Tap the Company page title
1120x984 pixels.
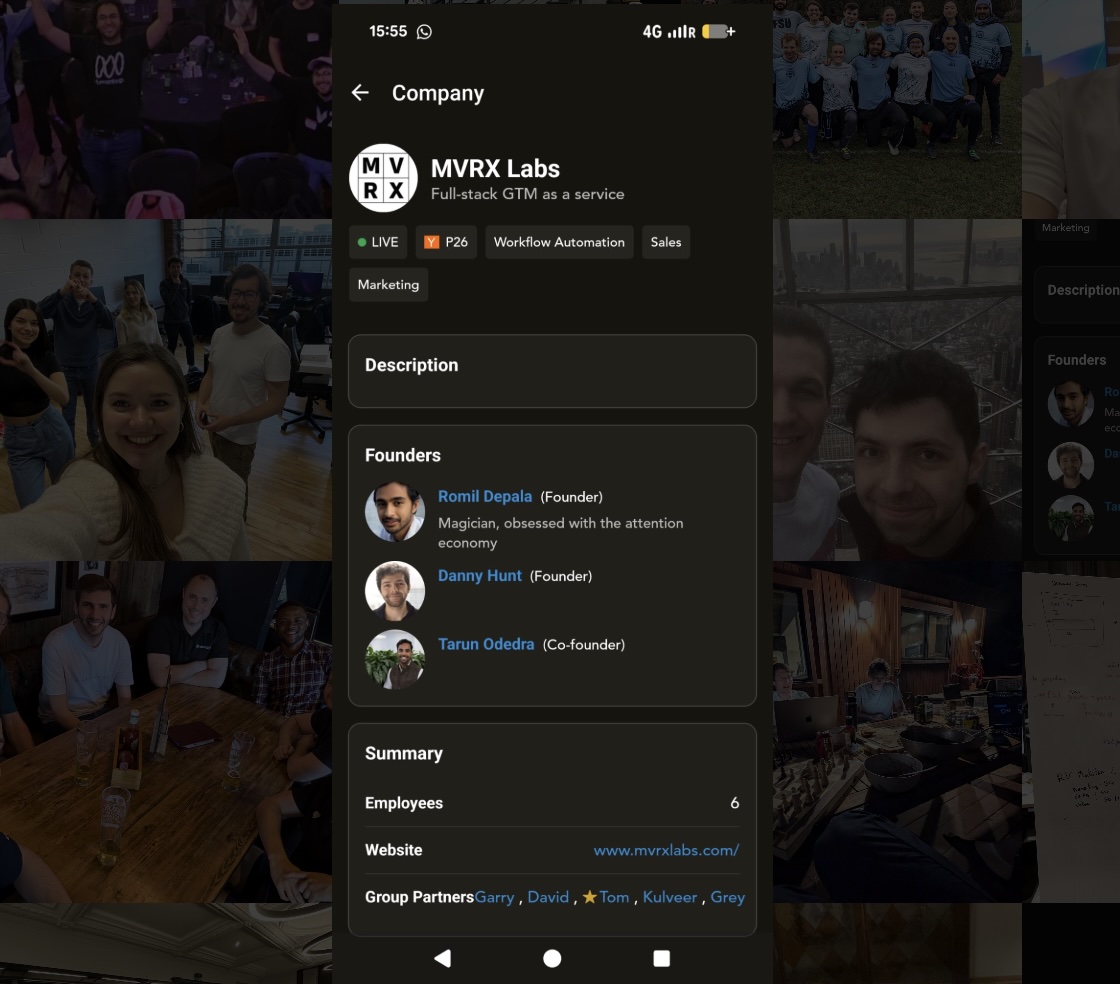[x=438, y=93]
